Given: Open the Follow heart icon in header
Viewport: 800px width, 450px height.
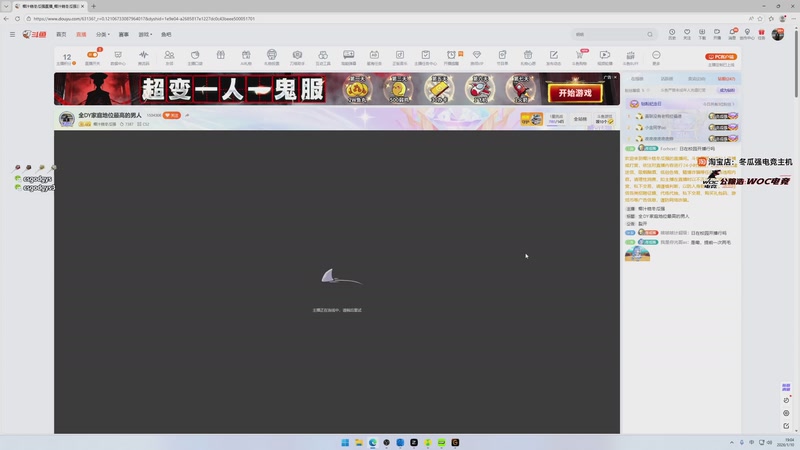Looking at the screenshot, I should 687,32.
